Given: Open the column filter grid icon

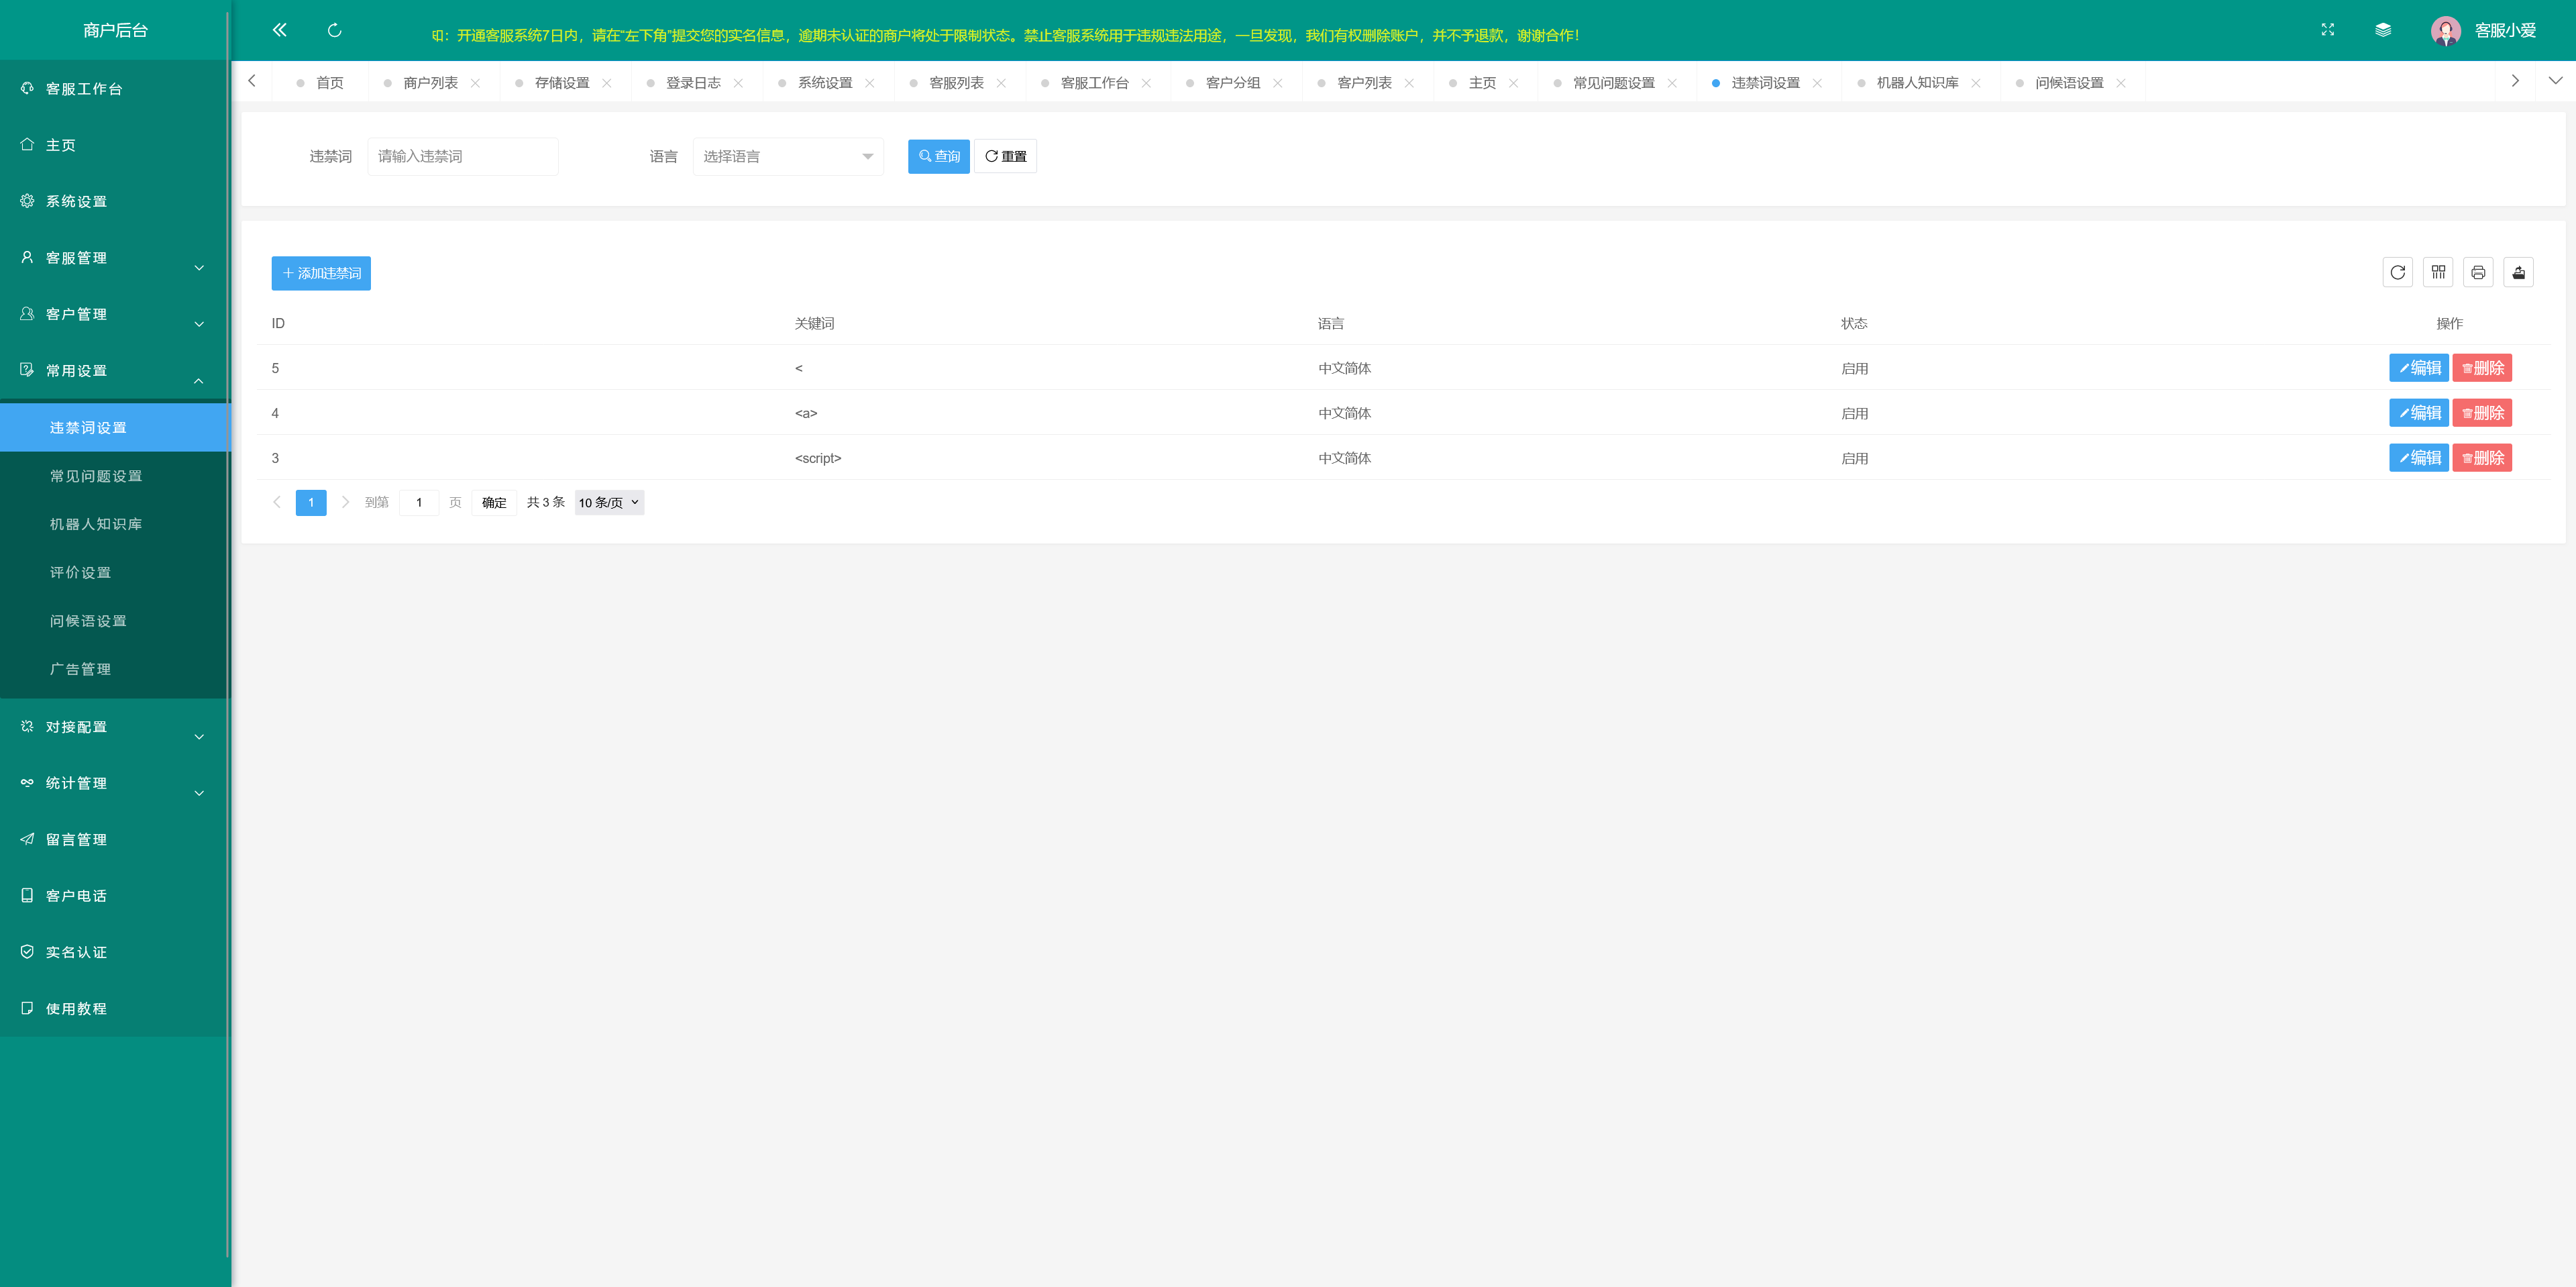Looking at the screenshot, I should coord(2438,272).
